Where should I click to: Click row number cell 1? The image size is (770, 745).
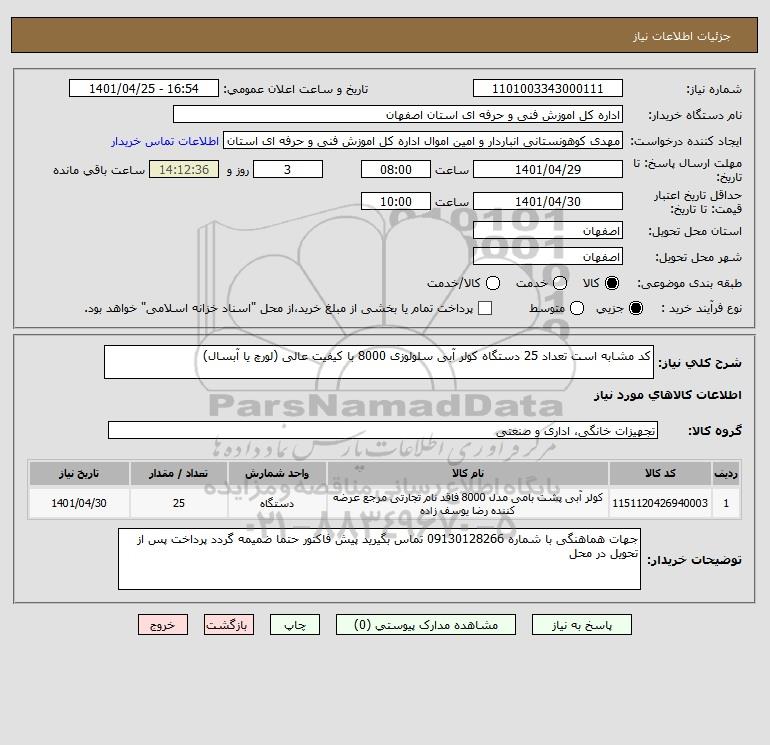tap(726, 503)
